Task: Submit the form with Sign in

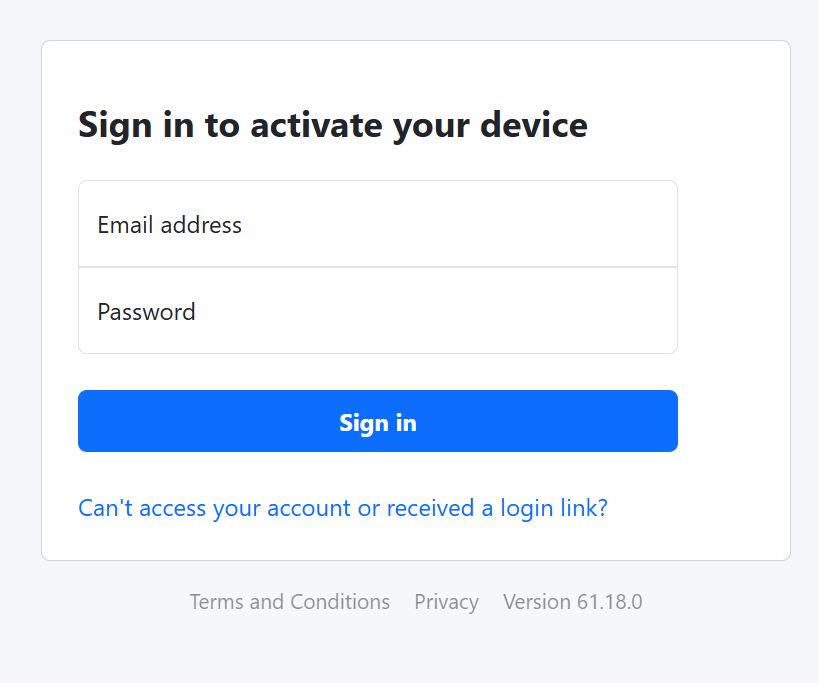Action: tap(377, 421)
